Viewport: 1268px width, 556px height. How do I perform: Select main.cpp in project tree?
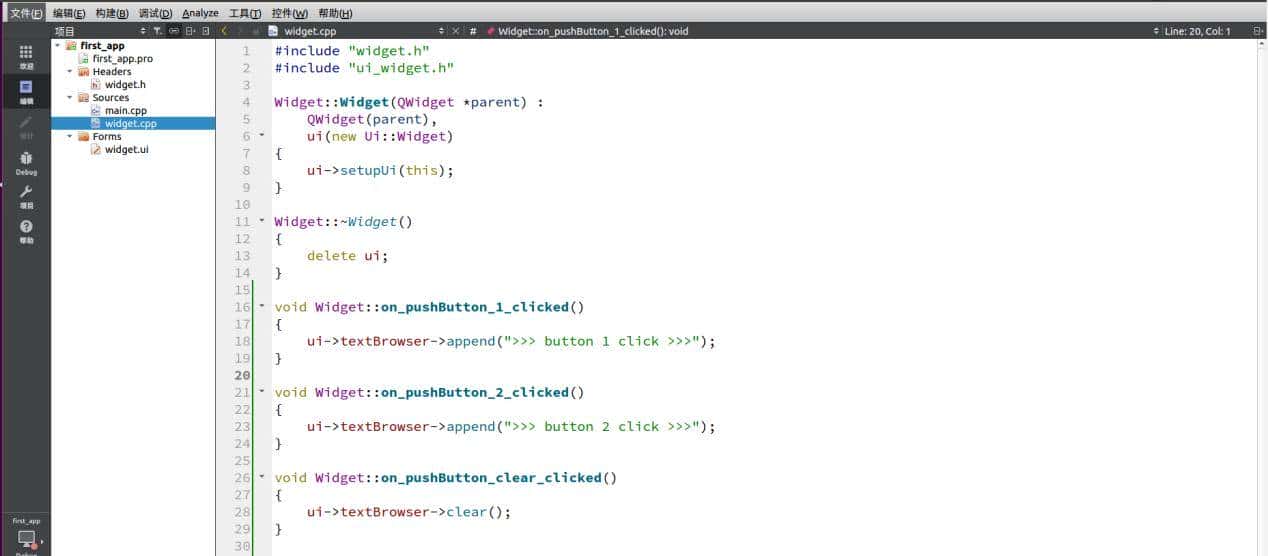coord(125,111)
